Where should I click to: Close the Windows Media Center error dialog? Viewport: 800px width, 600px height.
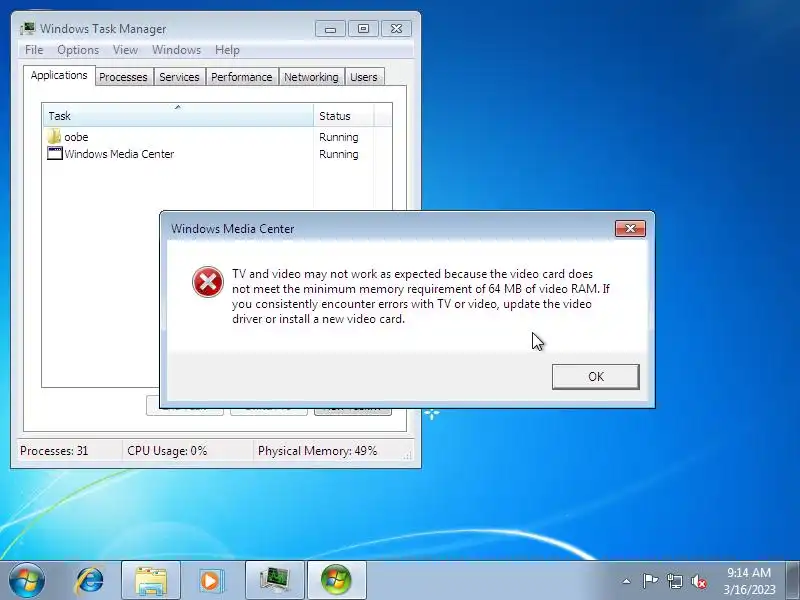point(630,229)
